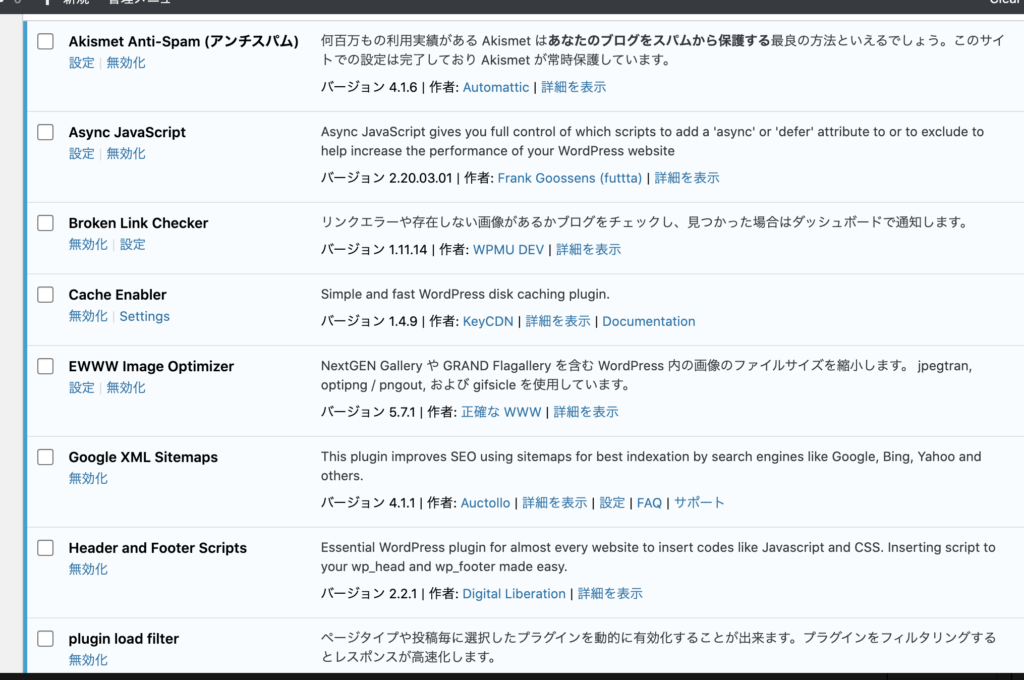
Task: Click the バージョン 1.4.9 version text
Action: point(369,321)
